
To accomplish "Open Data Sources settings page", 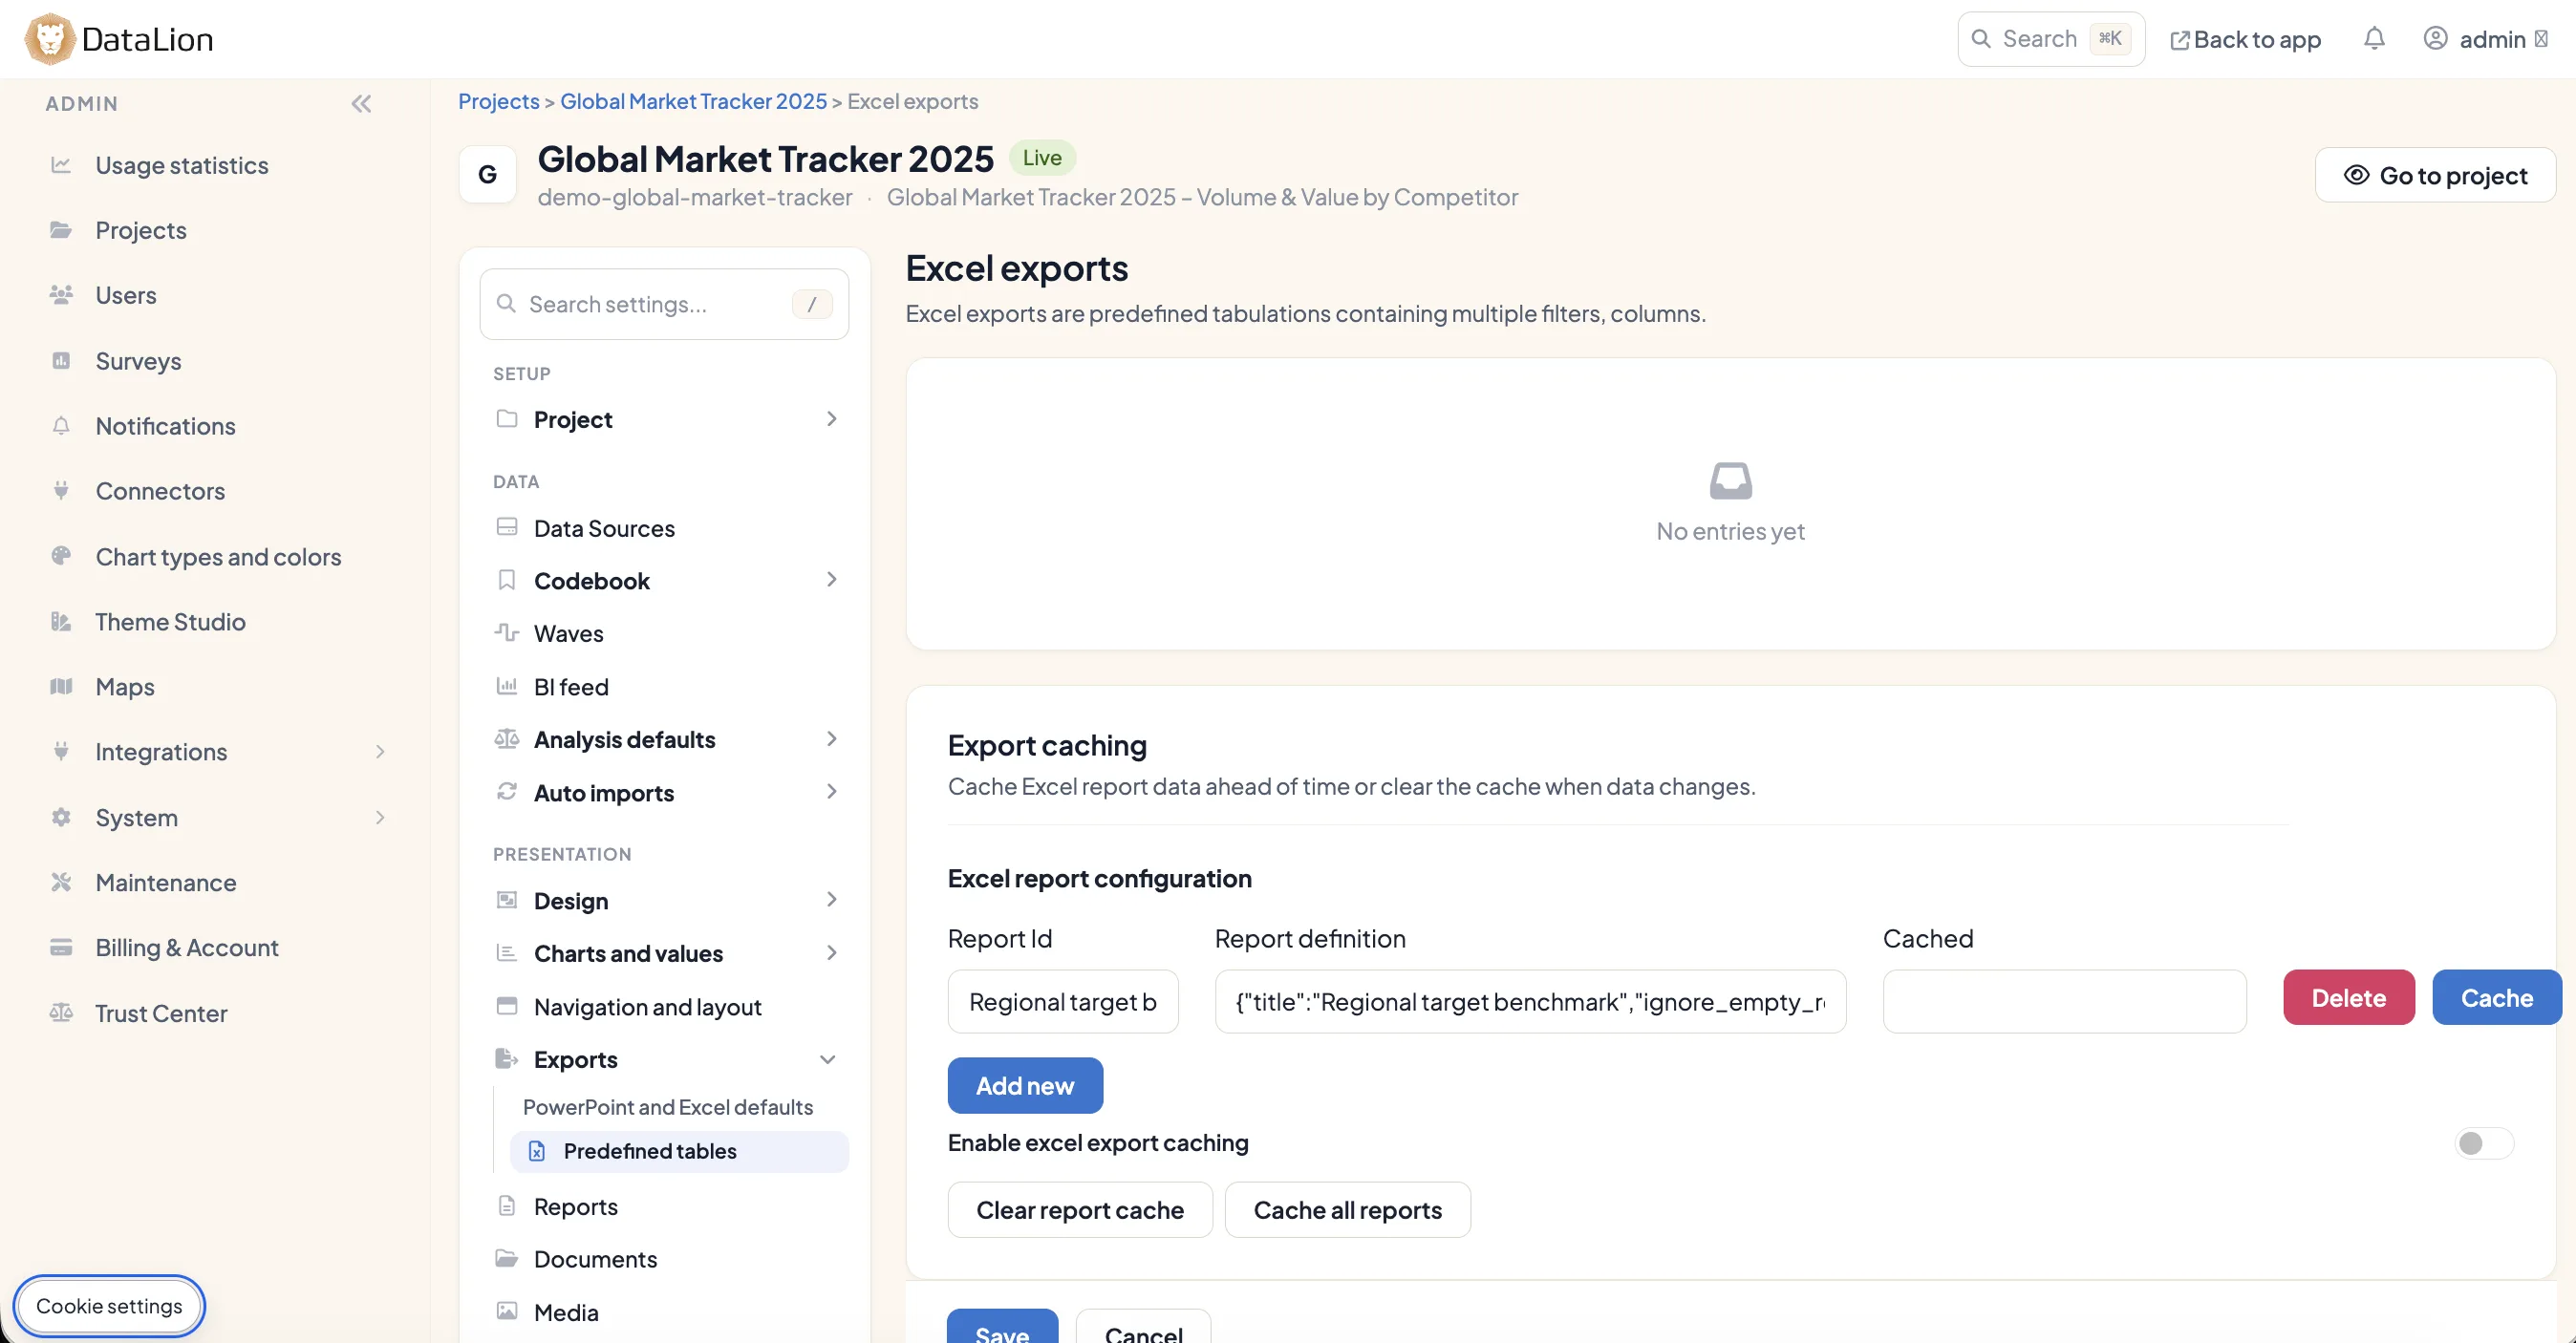I will click(x=604, y=527).
